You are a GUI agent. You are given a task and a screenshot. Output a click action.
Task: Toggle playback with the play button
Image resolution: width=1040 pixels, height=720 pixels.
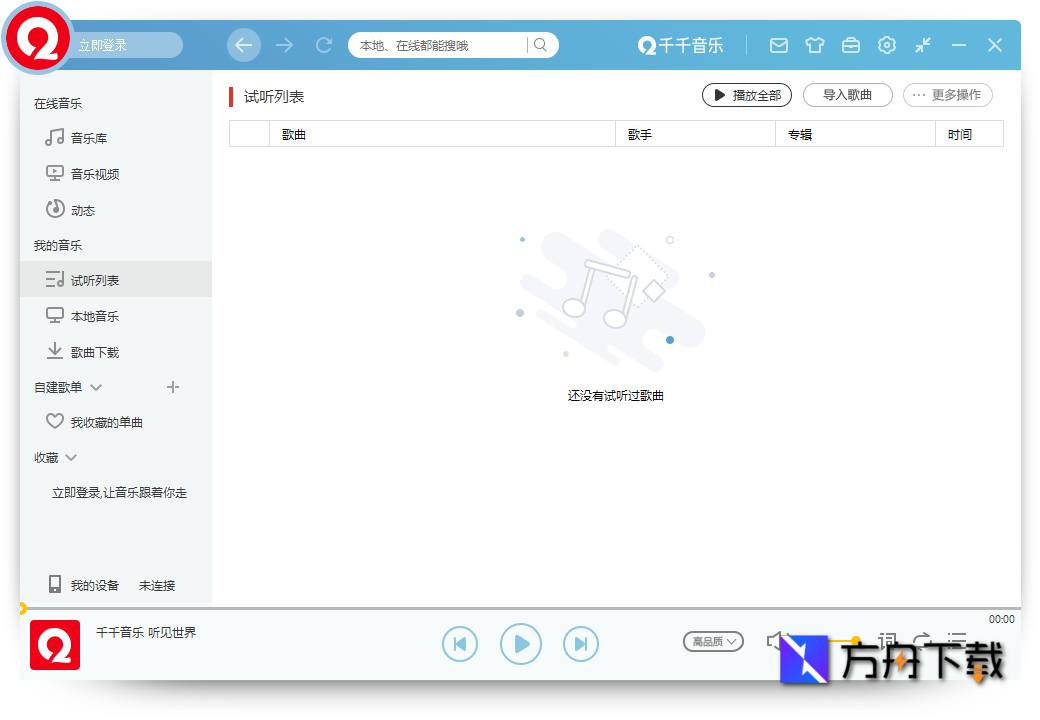pyautogui.click(x=520, y=644)
